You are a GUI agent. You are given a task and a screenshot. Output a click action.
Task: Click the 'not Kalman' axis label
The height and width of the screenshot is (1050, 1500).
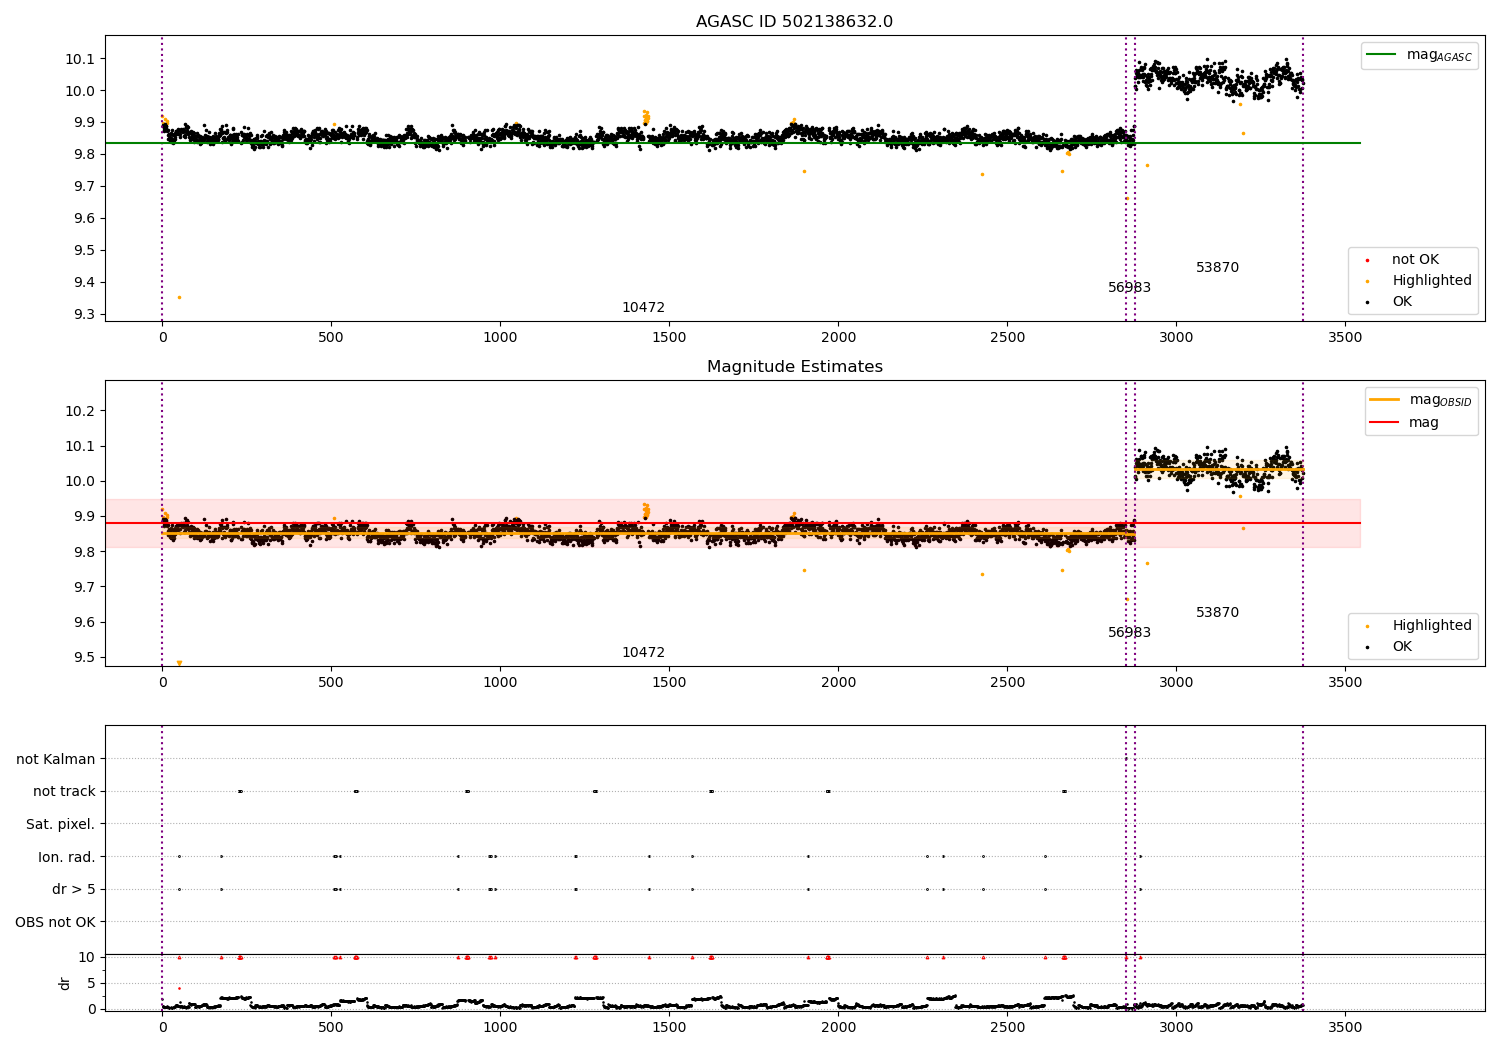click(56, 760)
